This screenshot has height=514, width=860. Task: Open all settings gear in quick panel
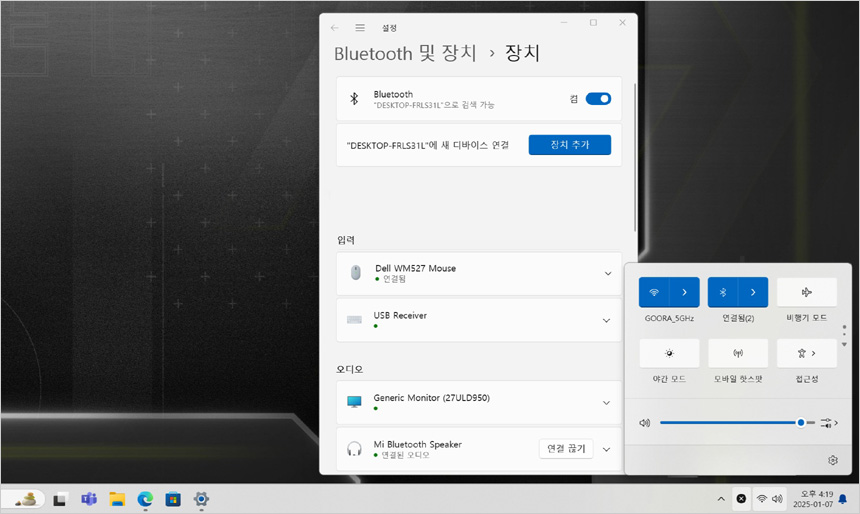[x=832, y=460]
